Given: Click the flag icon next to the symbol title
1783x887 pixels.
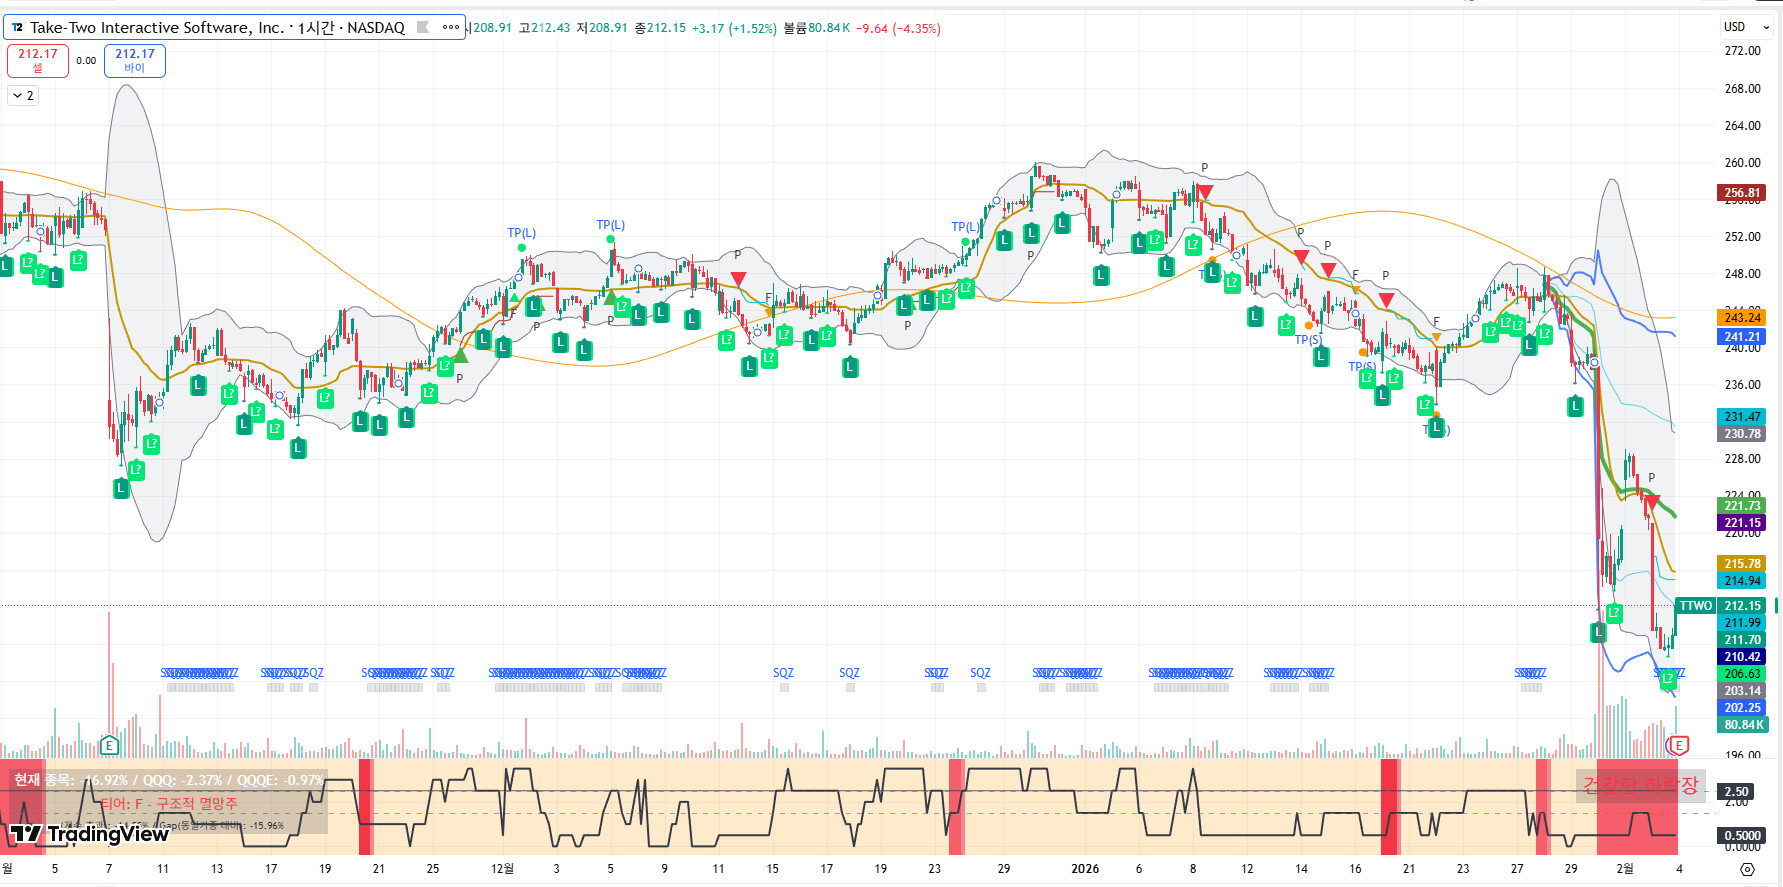Looking at the screenshot, I should 423,28.
